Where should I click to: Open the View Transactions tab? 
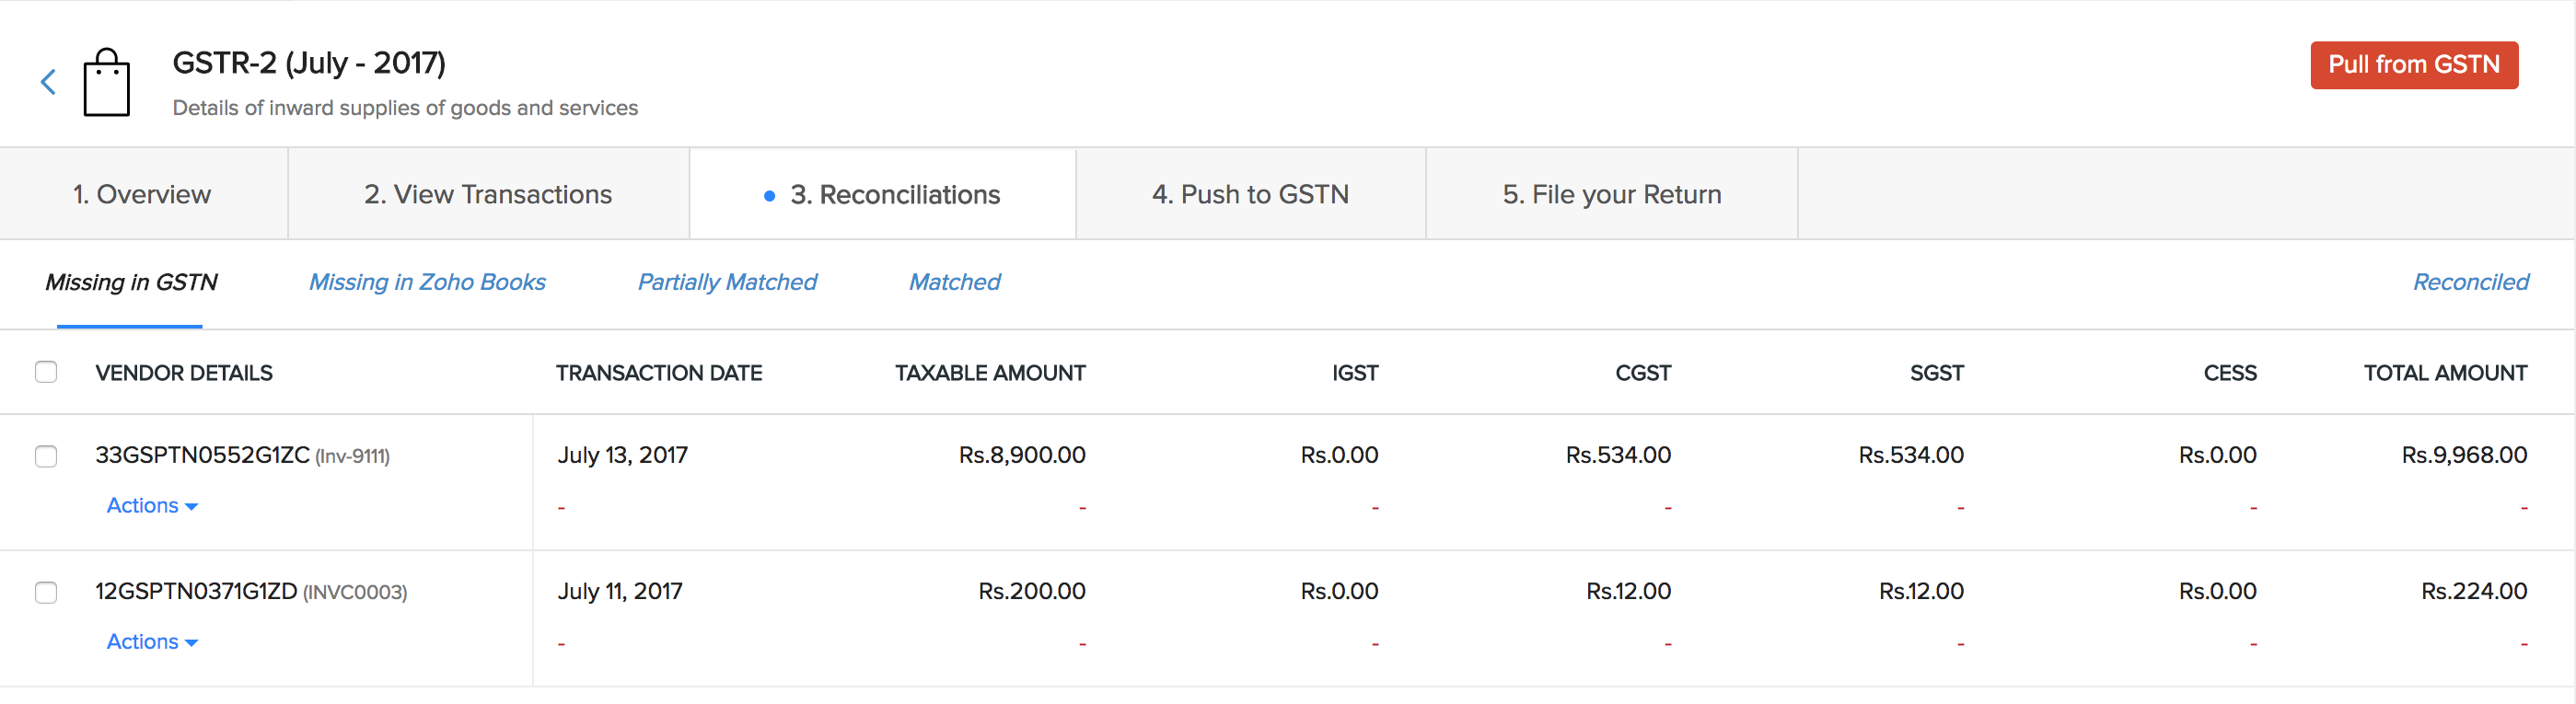click(x=488, y=193)
